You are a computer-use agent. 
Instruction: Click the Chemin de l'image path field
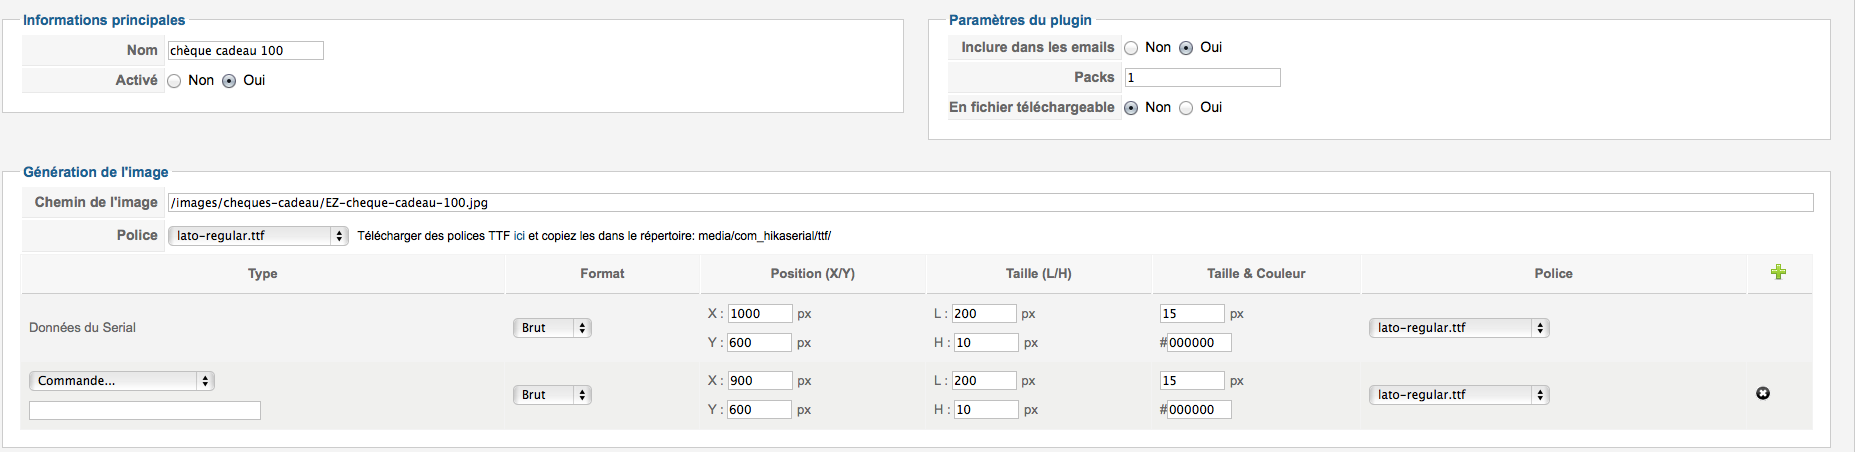coord(990,203)
